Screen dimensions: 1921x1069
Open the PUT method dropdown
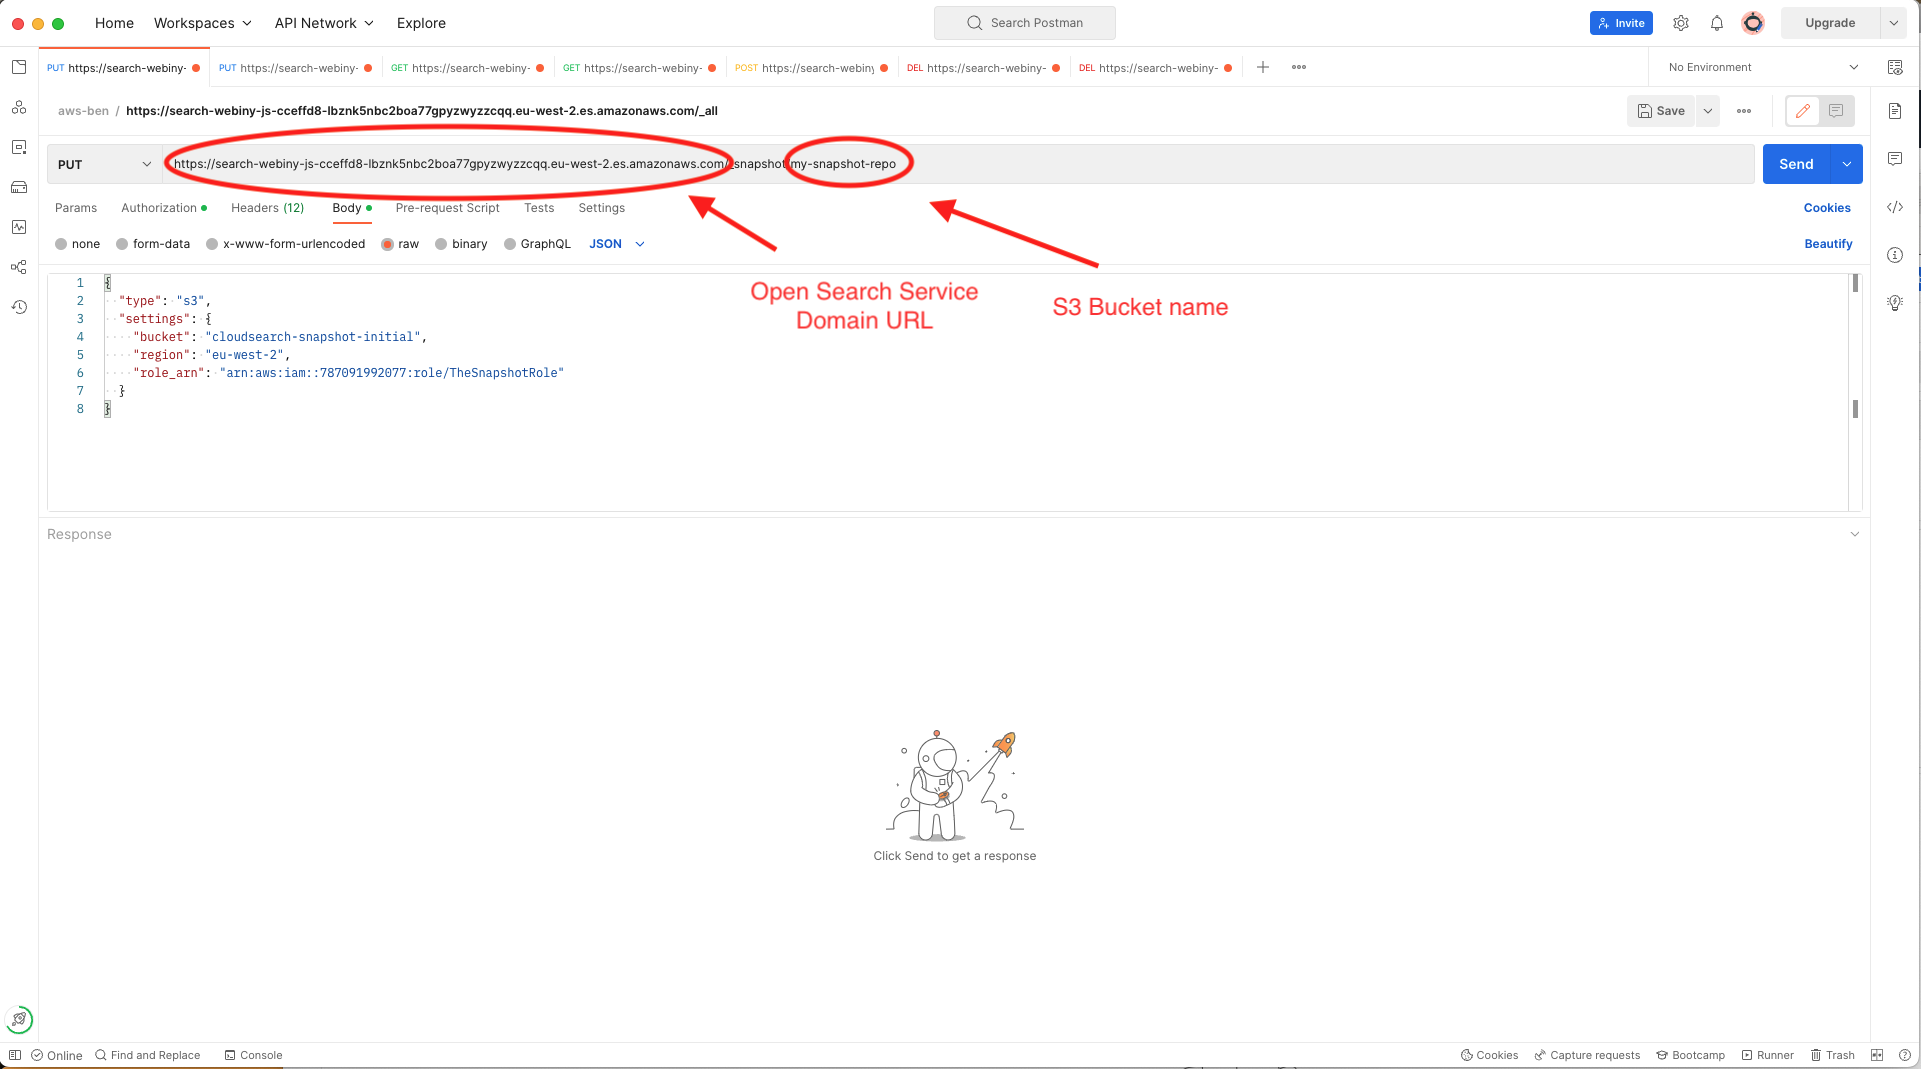pyautogui.click(x=103, y=163)
